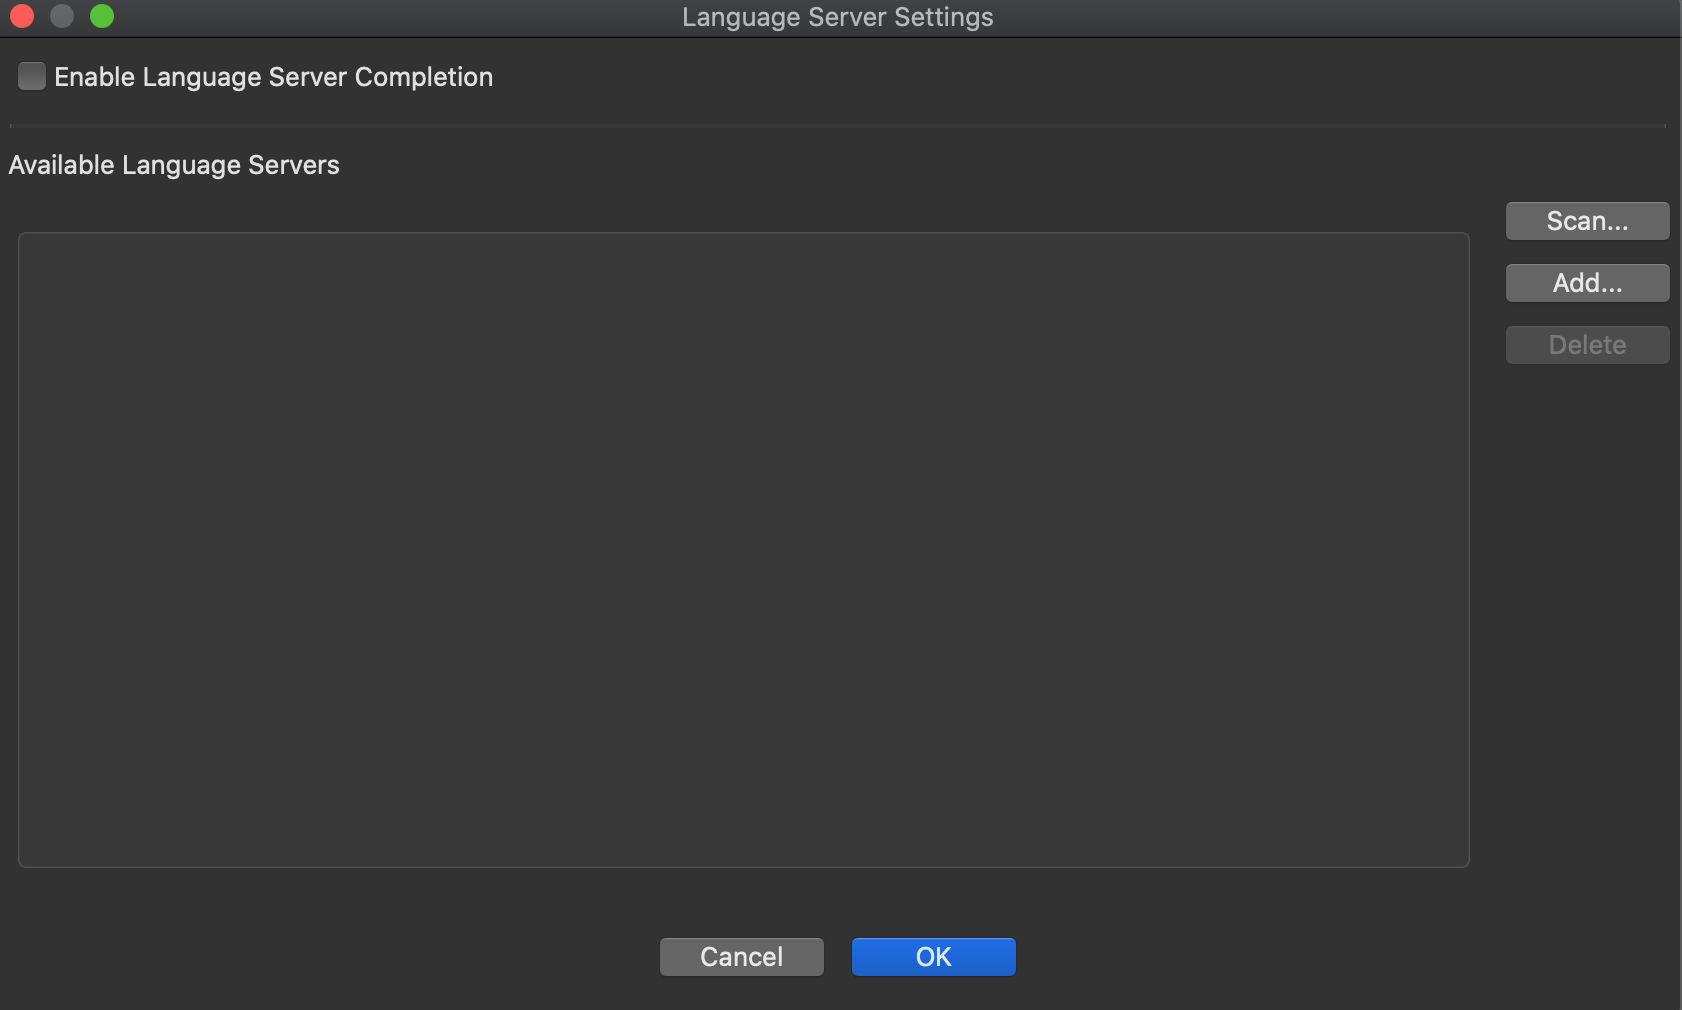Open the Add language server dialog
Viewport: 1682px width, 1010px height.
(1586, 283)
